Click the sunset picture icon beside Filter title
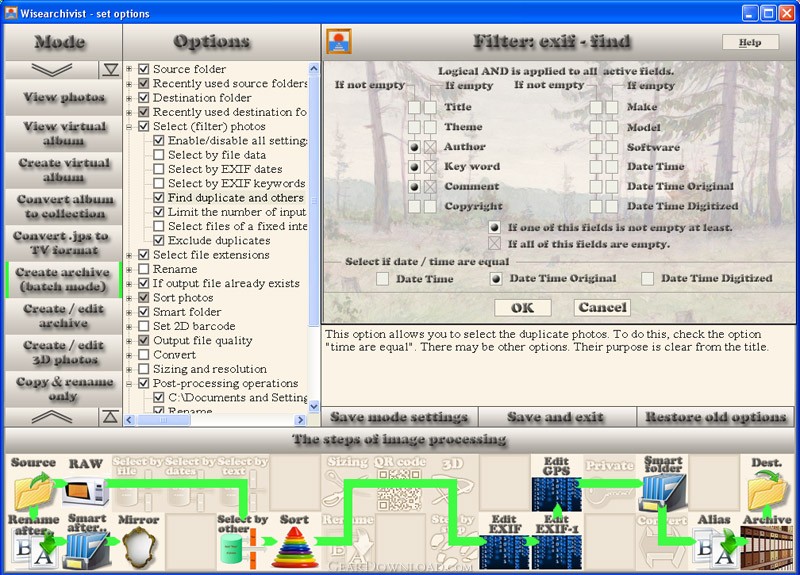 click(339, 42)
